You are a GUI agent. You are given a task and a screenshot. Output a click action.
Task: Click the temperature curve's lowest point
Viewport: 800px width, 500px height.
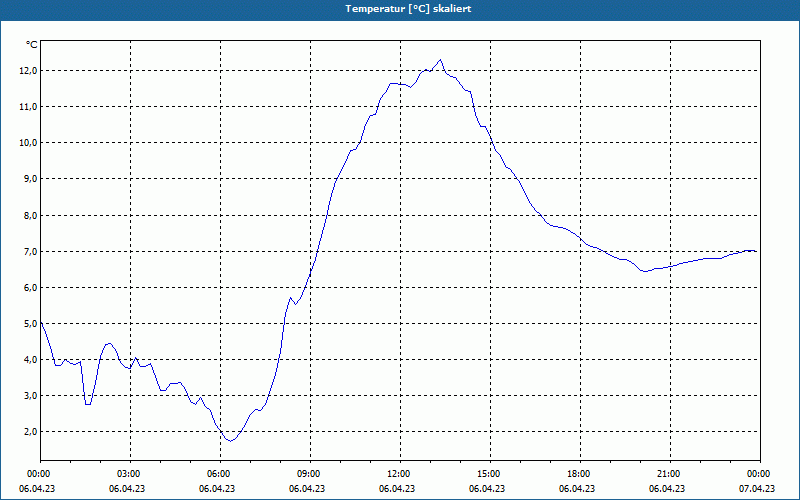[231, 441]
